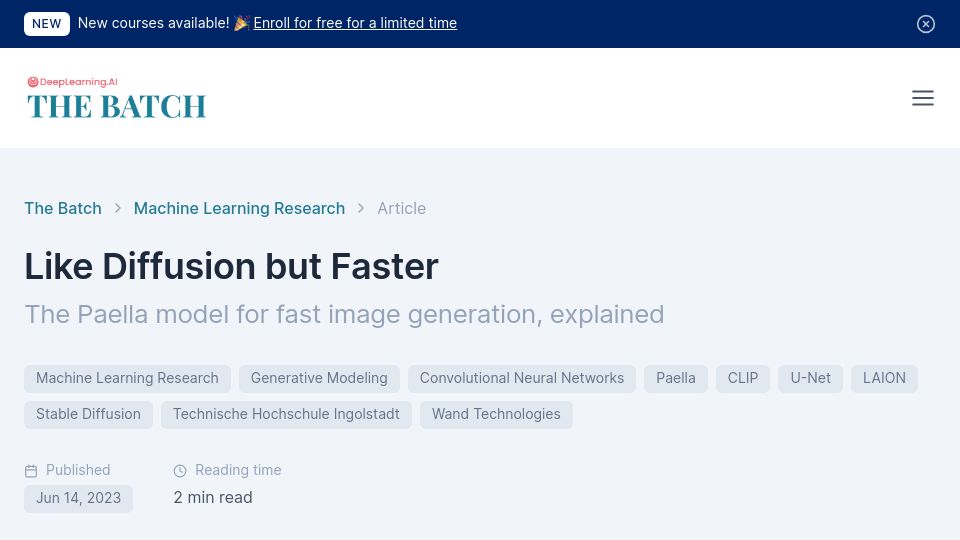Click the CLIP tag
The width and height of the screenshot is (960, 540).
click(743, 378)
